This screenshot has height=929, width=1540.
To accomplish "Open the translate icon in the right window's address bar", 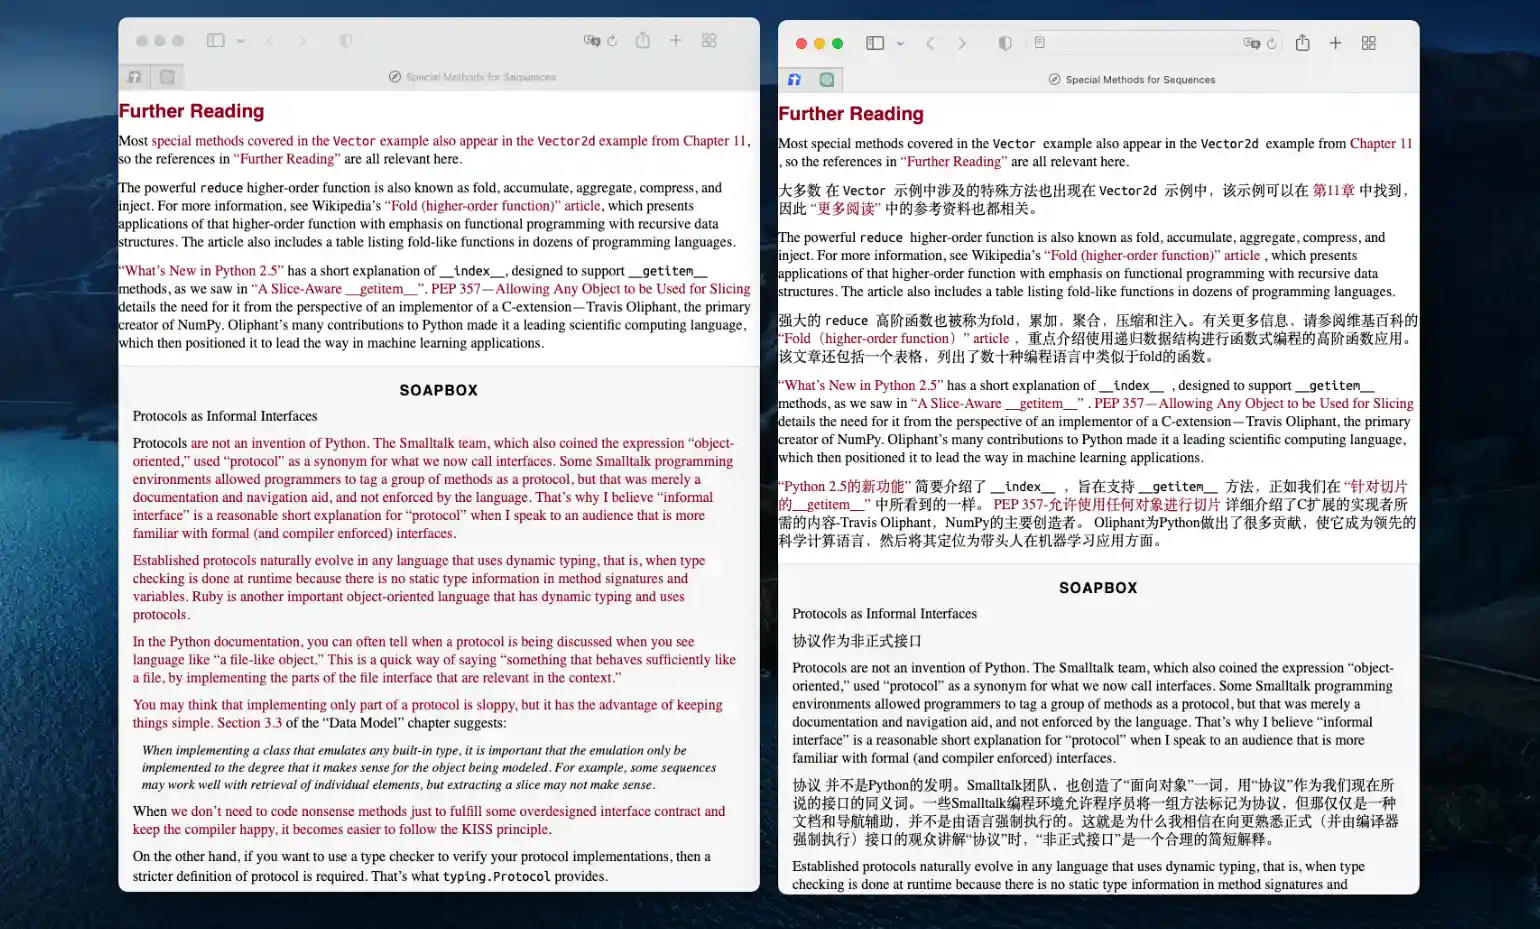I will [1251, 43].
